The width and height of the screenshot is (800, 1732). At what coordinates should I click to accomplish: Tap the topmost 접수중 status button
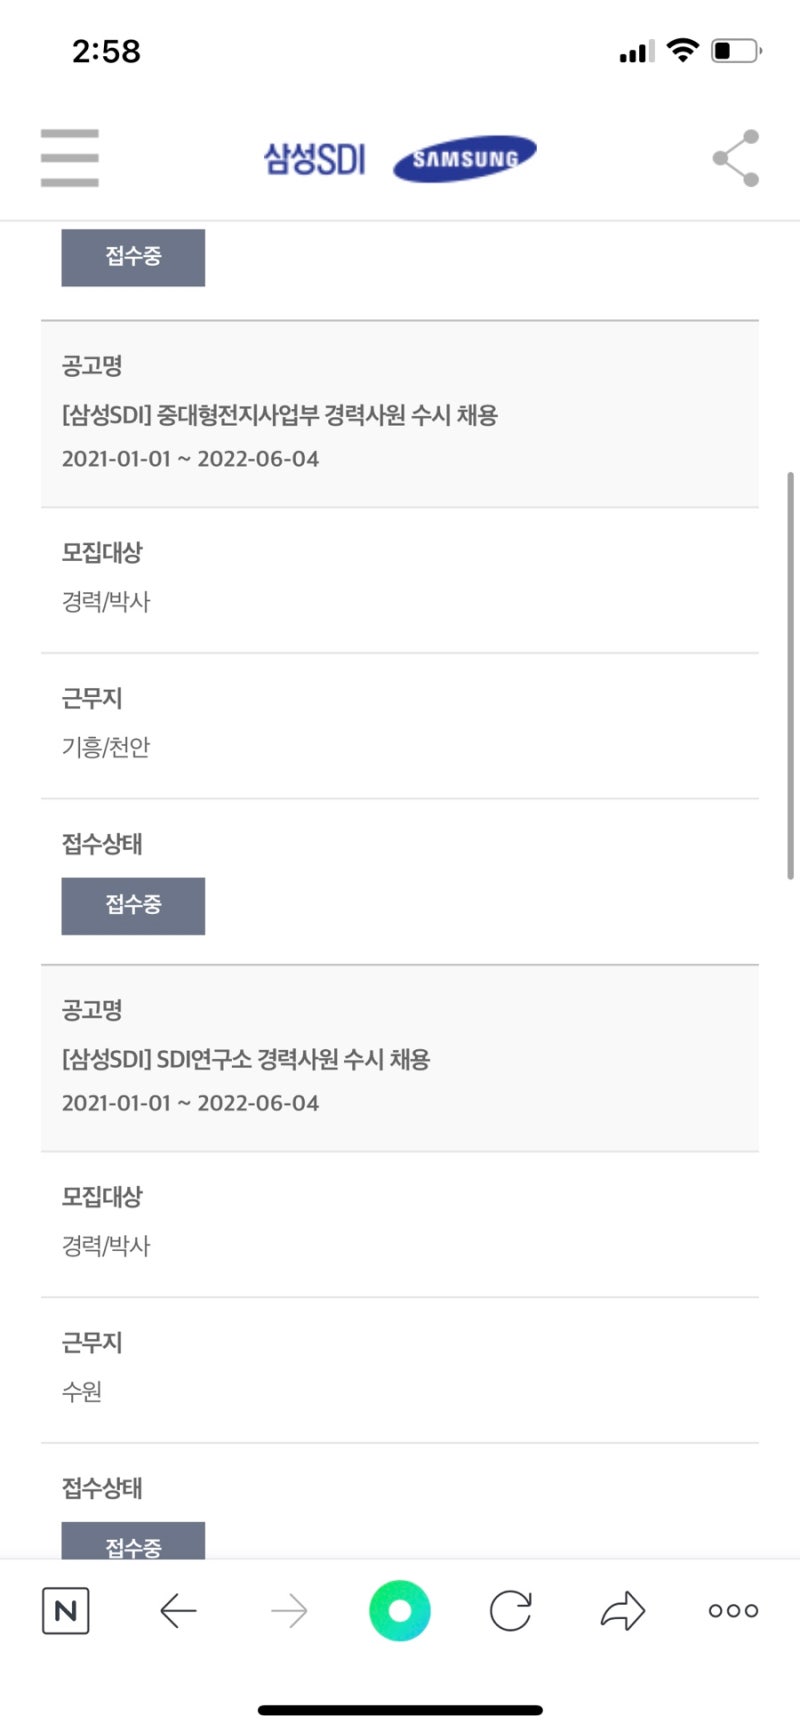coord(133,257)
